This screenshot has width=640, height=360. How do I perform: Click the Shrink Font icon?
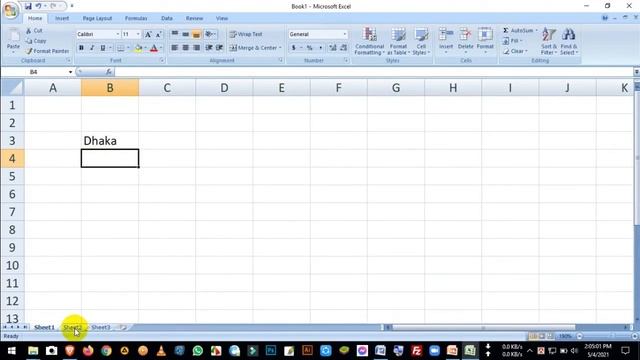tap(158, 34)
